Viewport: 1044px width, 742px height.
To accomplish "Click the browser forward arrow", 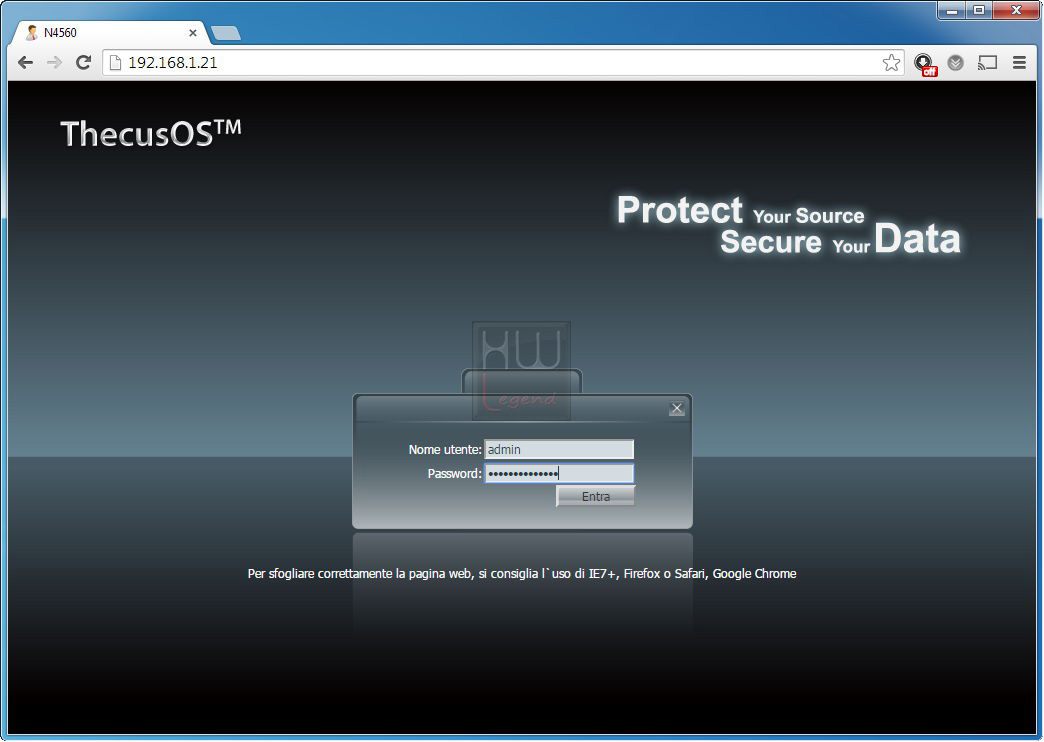I will (x=54, y=63).
